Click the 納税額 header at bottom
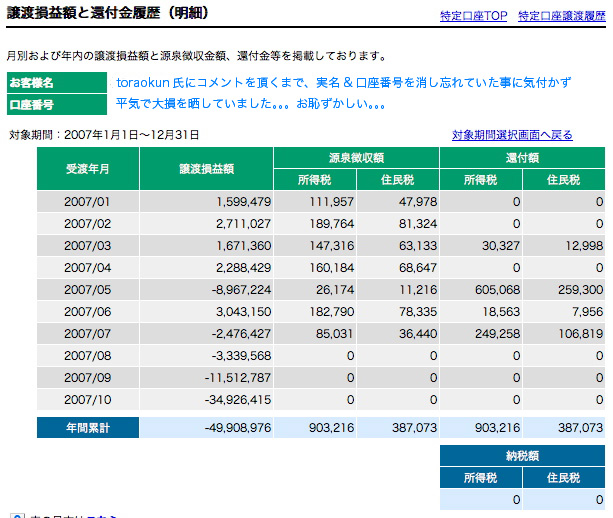This screenshot has height=518, width=613. [x=523, y=456]
